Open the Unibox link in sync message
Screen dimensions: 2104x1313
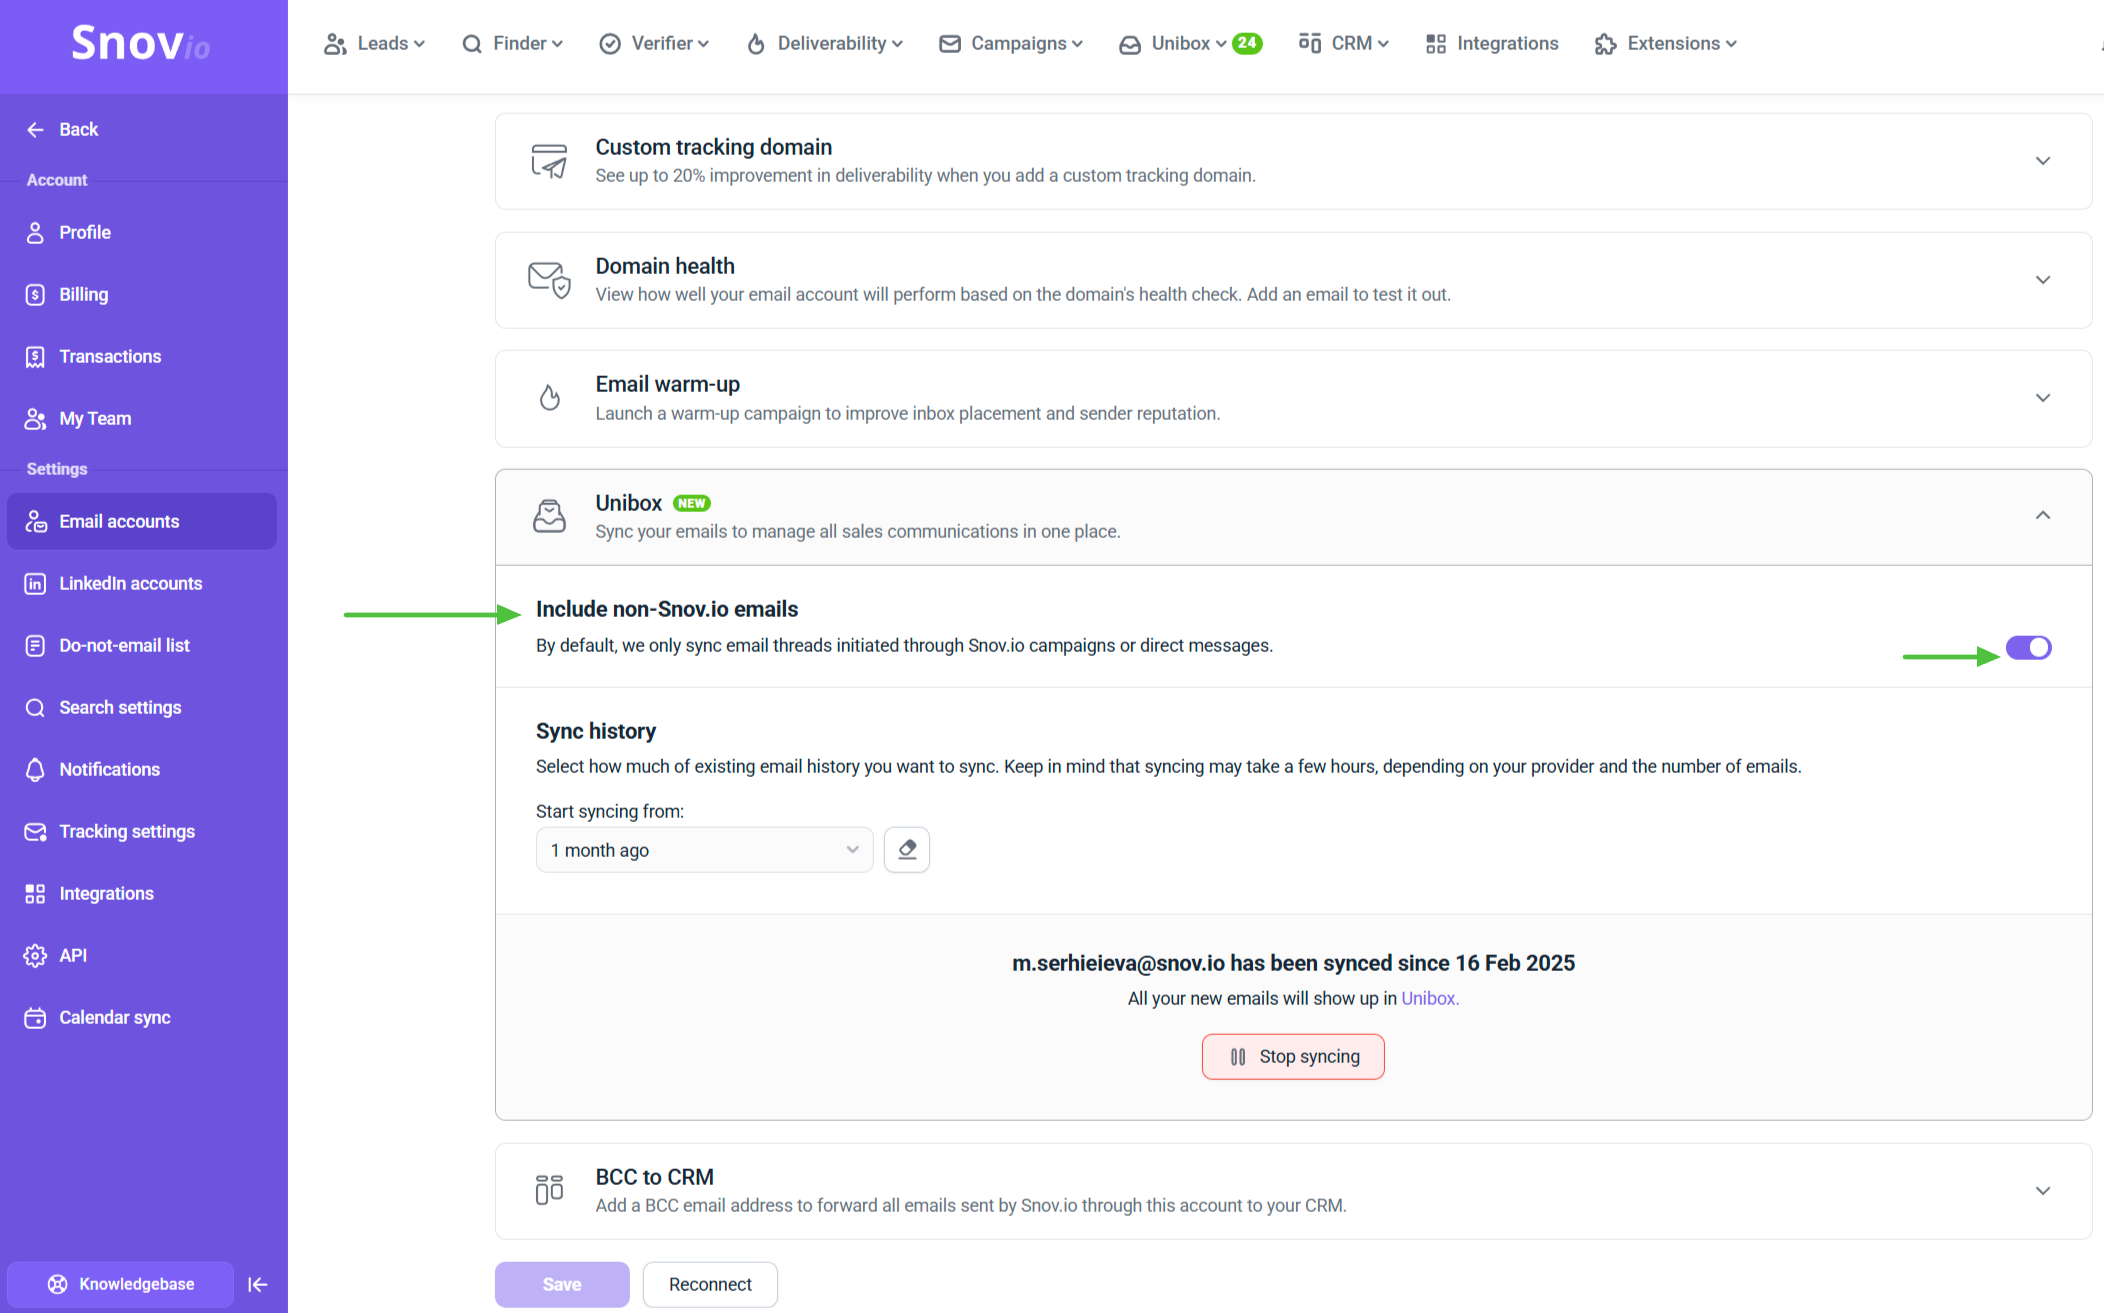pos(1428,998)
